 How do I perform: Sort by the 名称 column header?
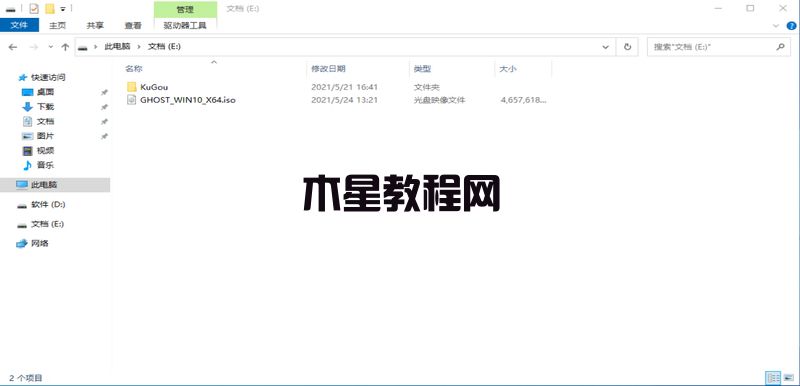coord(134,69)
